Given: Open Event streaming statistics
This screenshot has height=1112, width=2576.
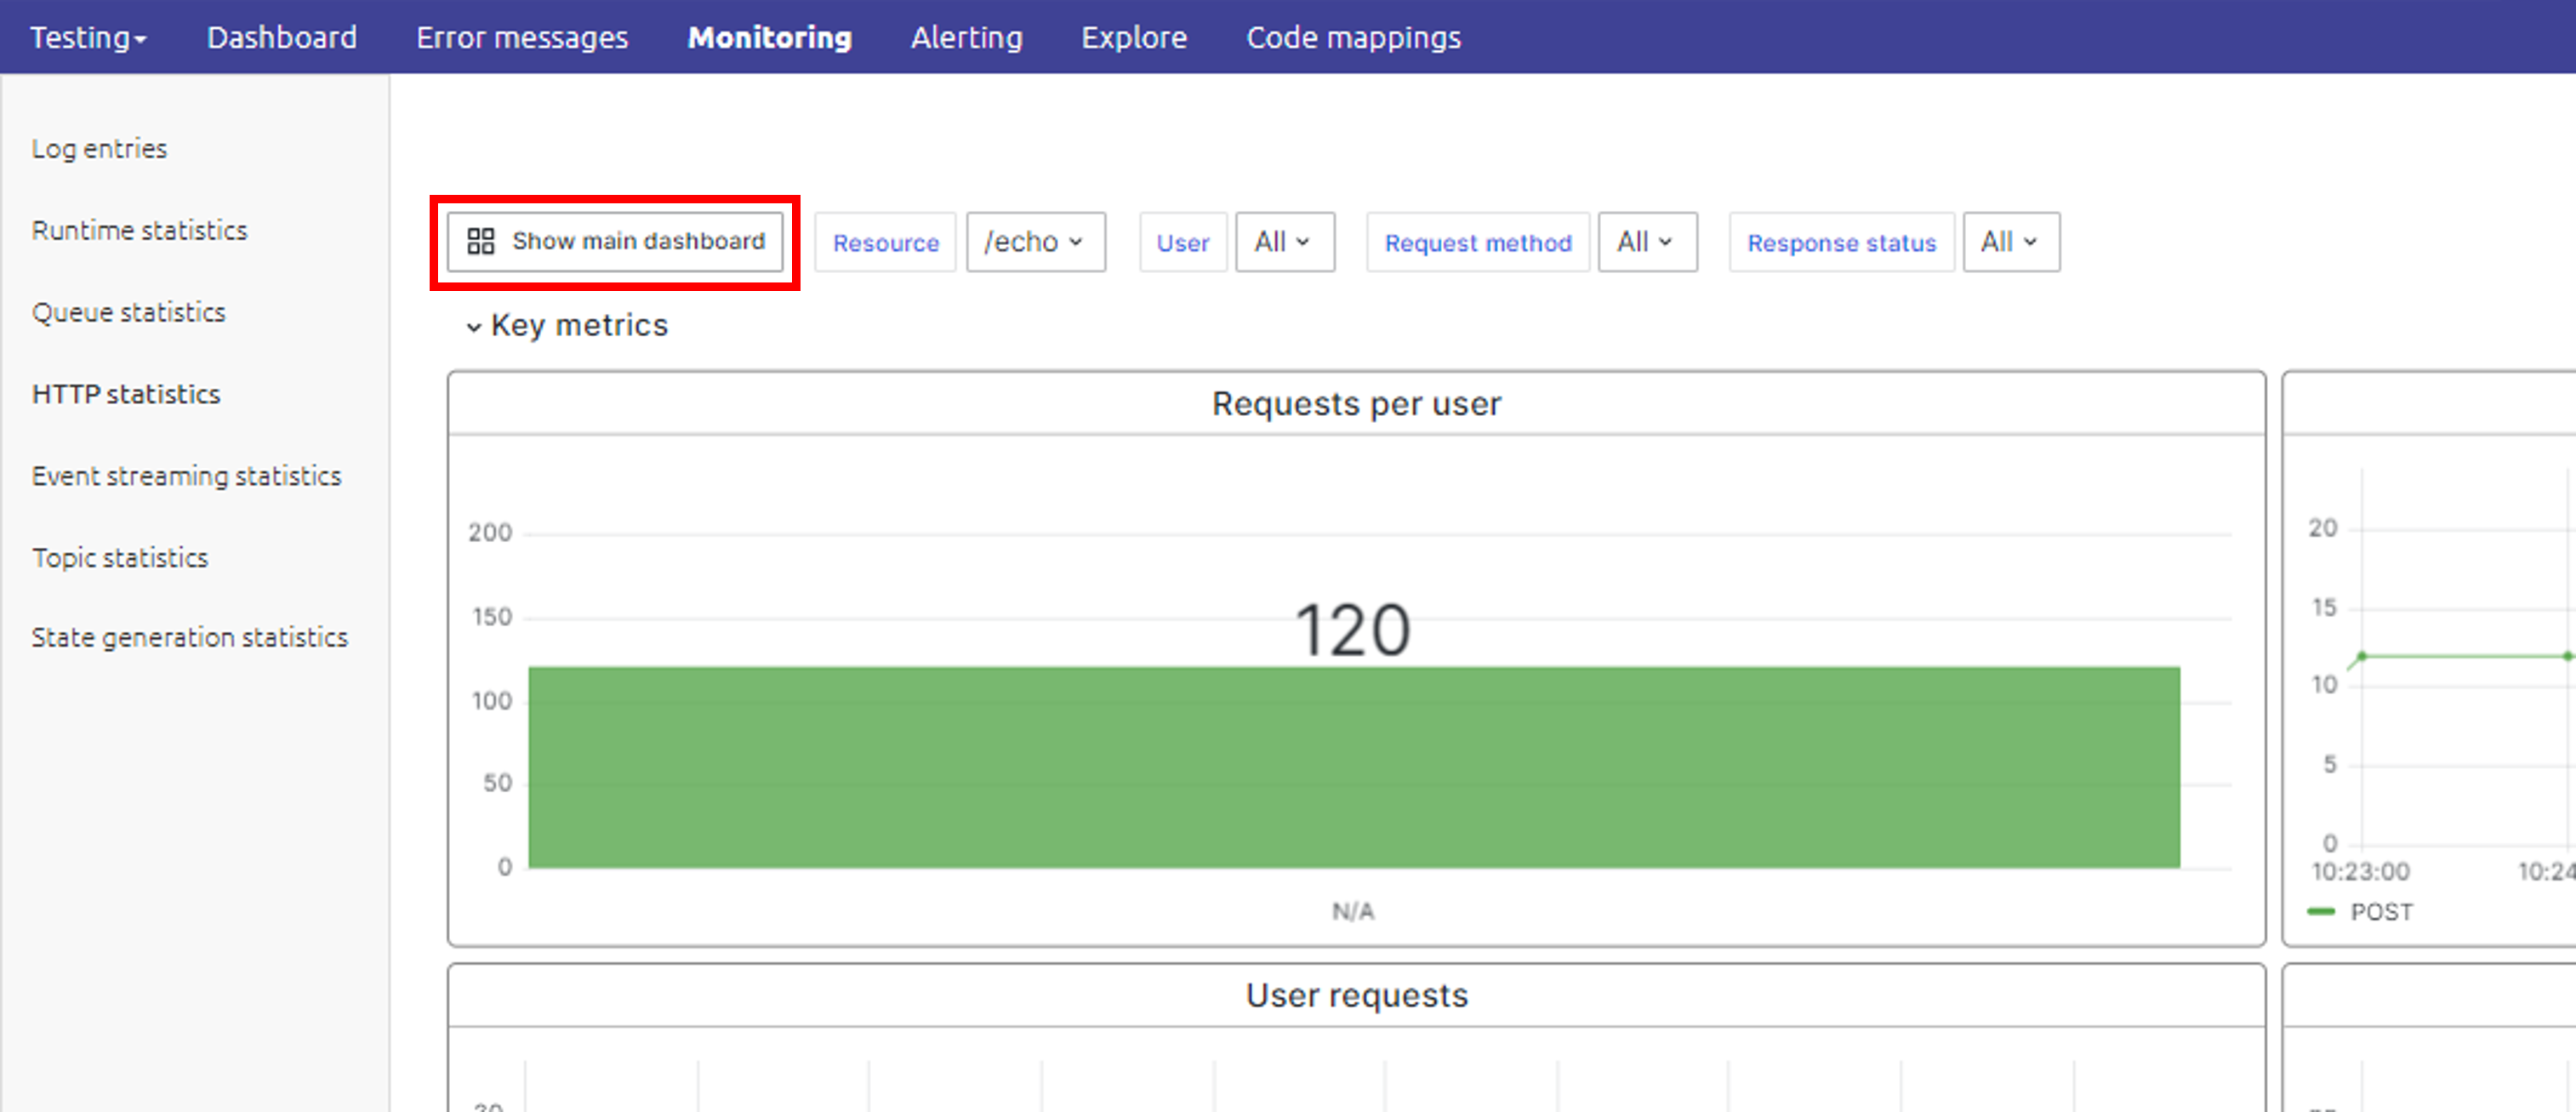Looking at the screenshot, I should click(186, 476).
